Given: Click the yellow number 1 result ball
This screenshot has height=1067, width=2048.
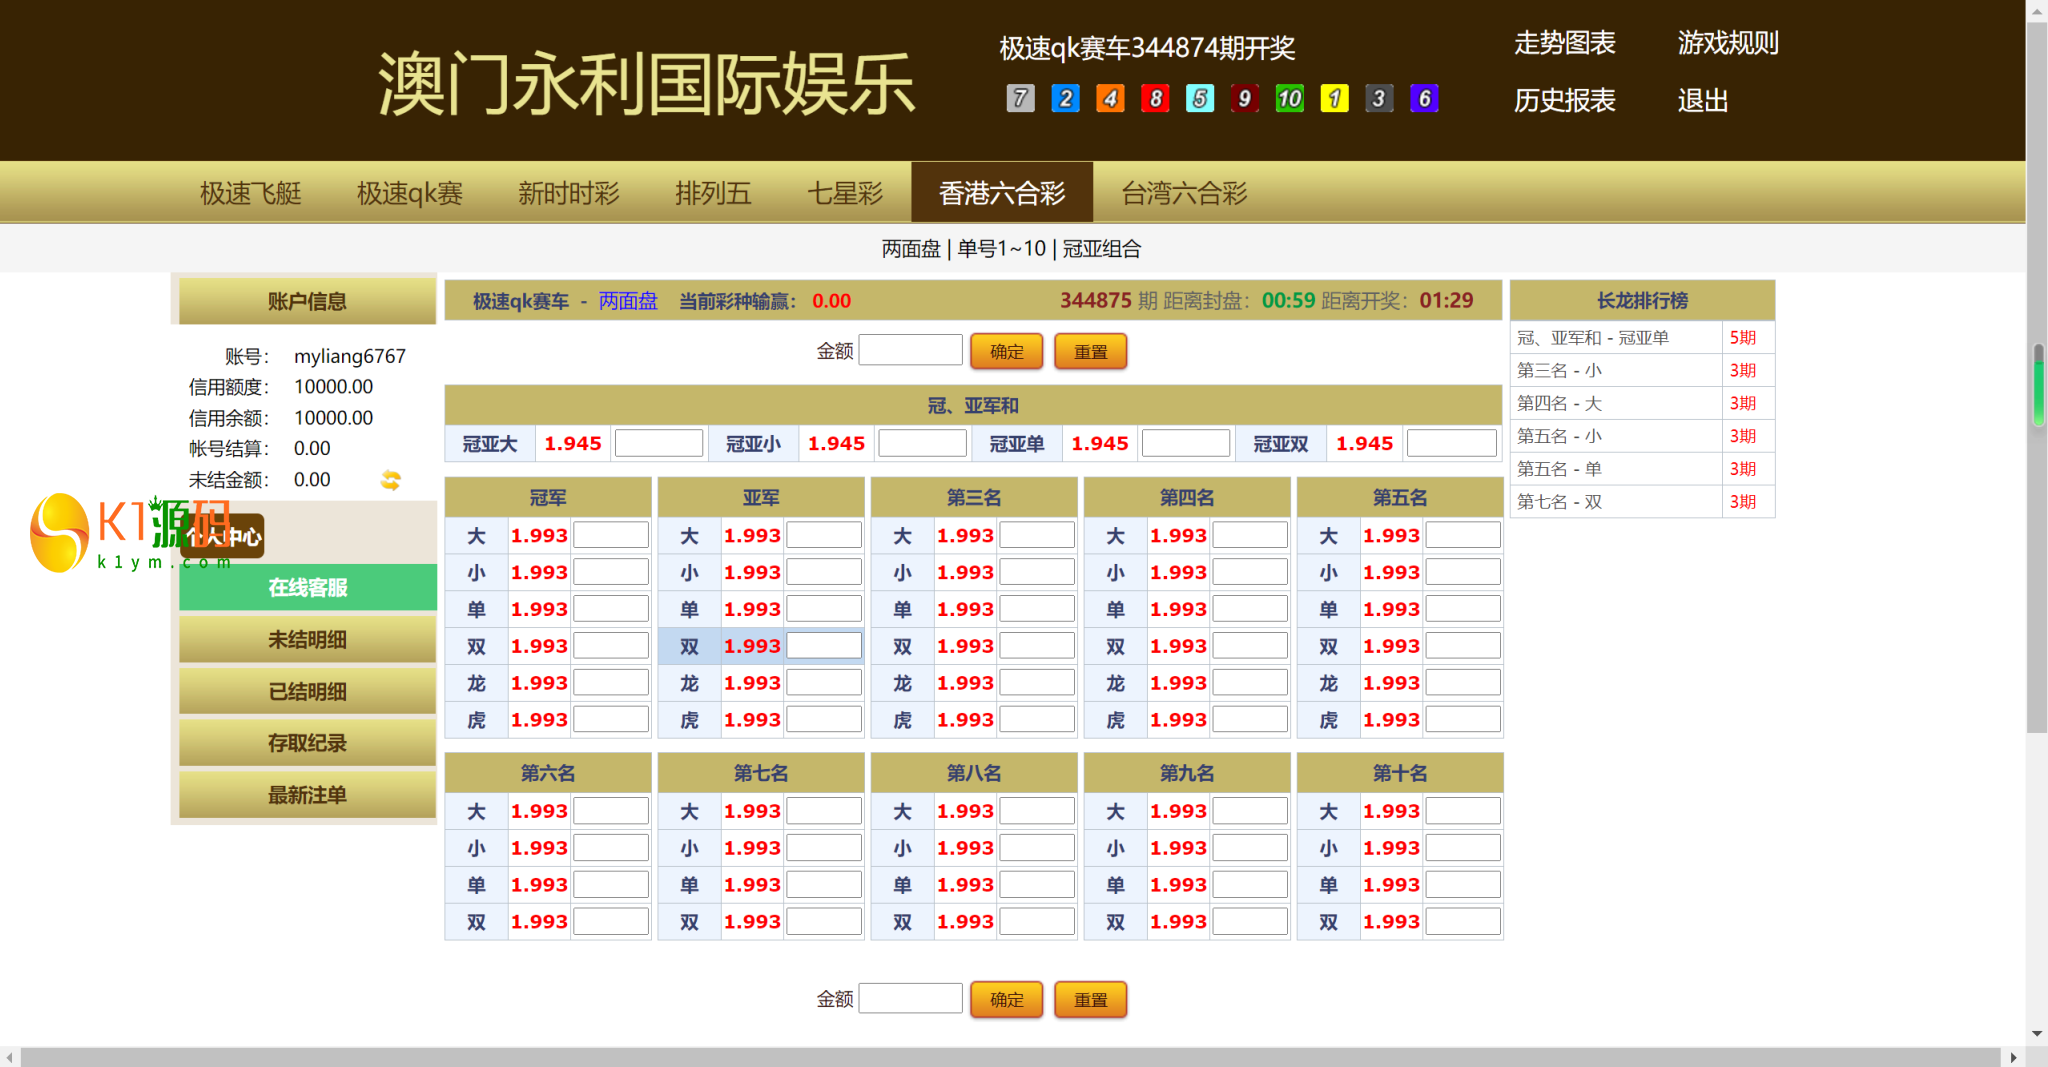Looking at the screenshot, I should (1334, 98).
